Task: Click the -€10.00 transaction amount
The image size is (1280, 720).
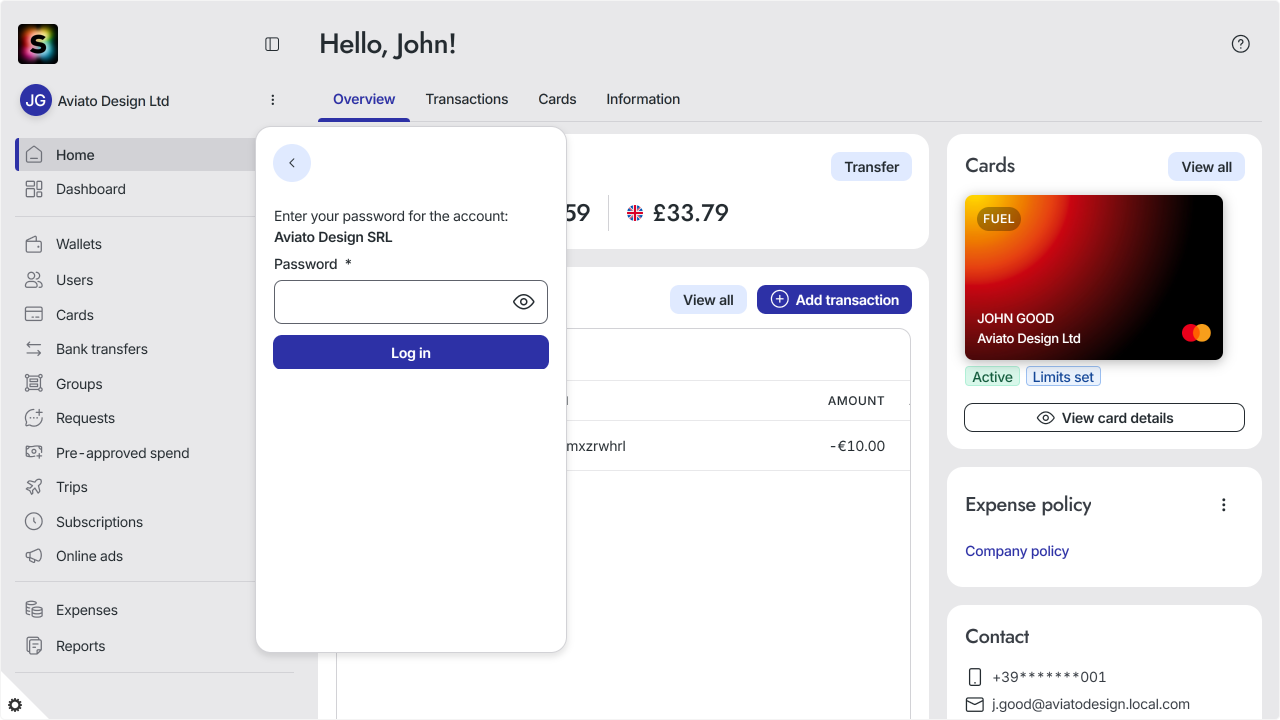Action: point(857,446)
